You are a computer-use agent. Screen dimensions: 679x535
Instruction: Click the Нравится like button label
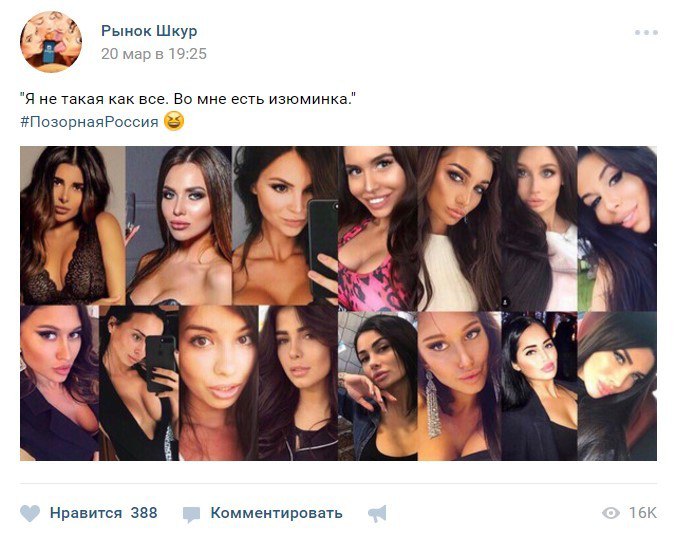[x=86, y=513]
